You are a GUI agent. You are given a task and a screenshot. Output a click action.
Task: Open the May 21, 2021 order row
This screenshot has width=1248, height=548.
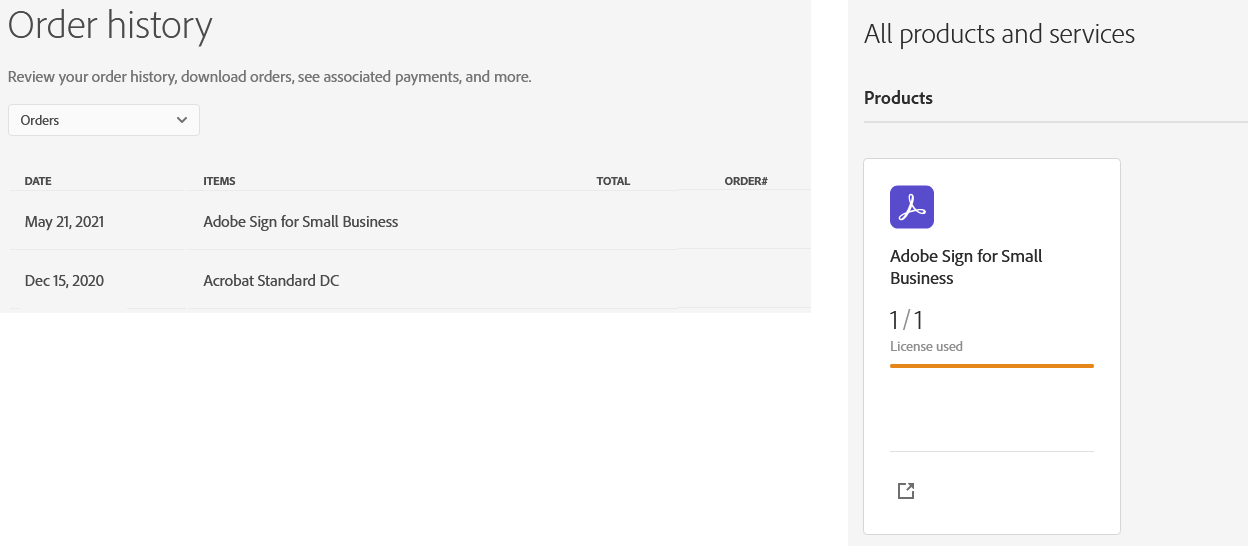tap(64, 222)
